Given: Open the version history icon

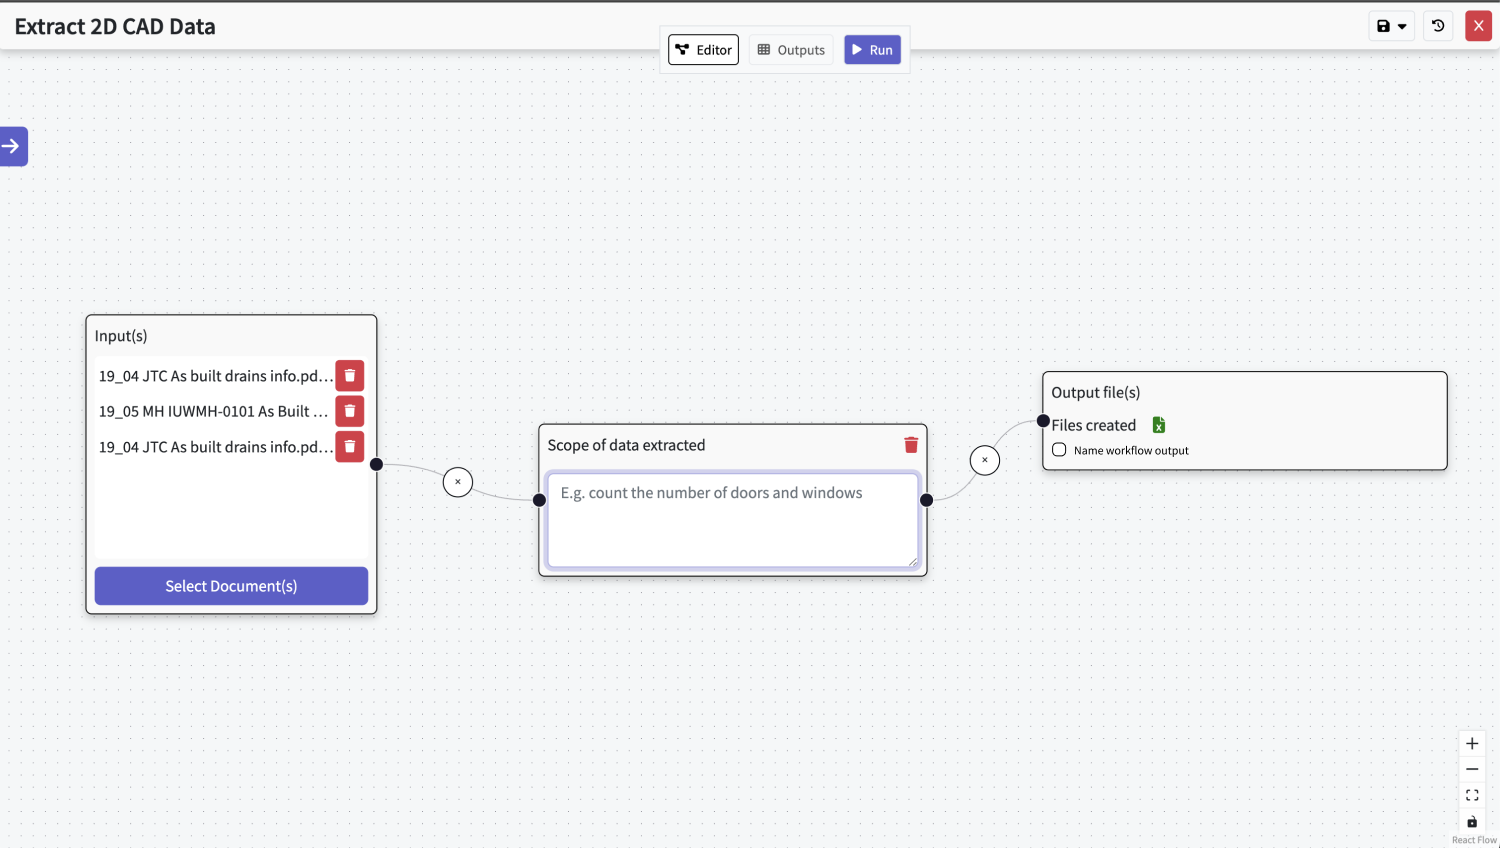Looking at the screenshot, I should 1438,26.
